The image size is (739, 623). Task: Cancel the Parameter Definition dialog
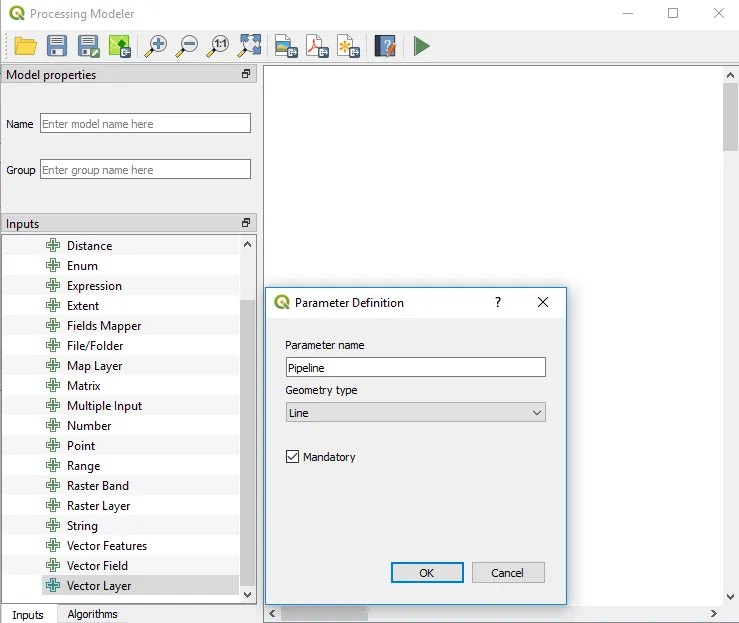point(507,573)
